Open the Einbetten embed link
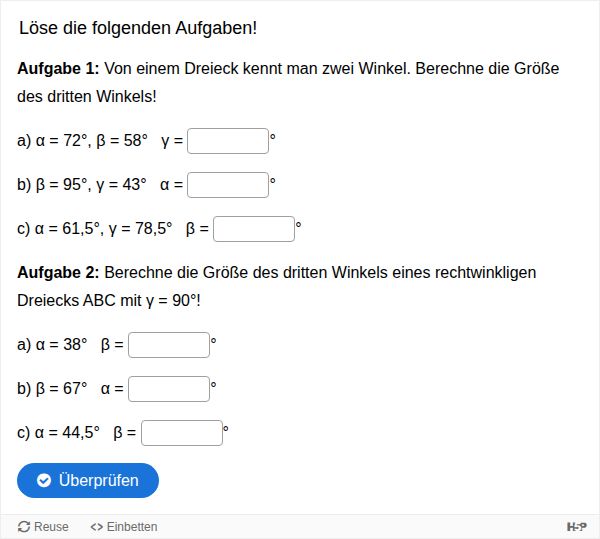600x539 pixels. tap(124, 527)
